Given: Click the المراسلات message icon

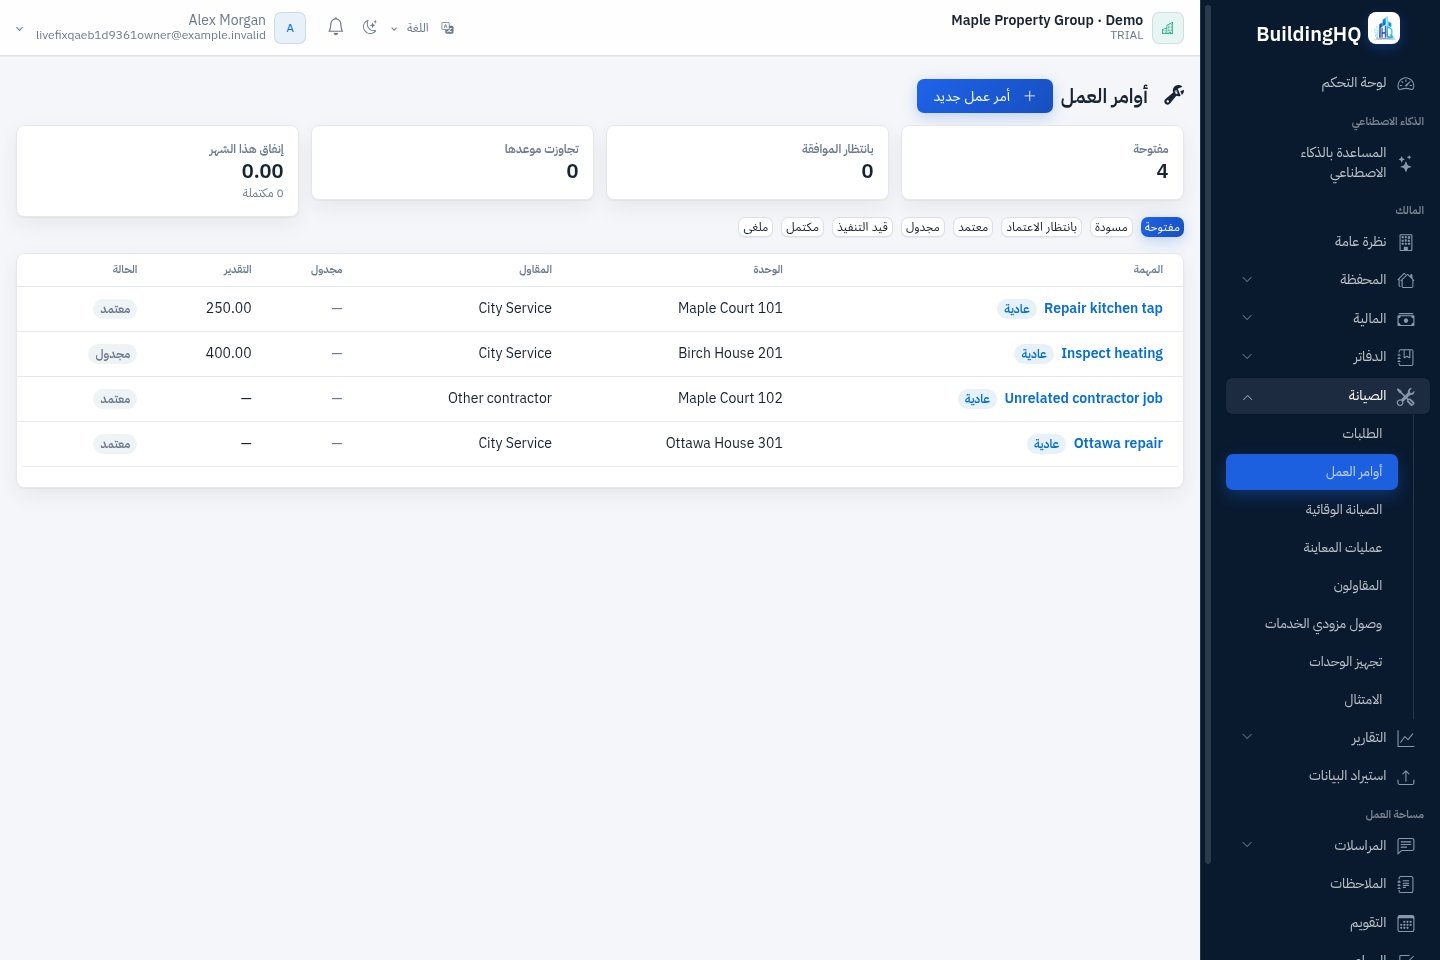Looking at the screenshot, I should click(x=1406, y=846).
